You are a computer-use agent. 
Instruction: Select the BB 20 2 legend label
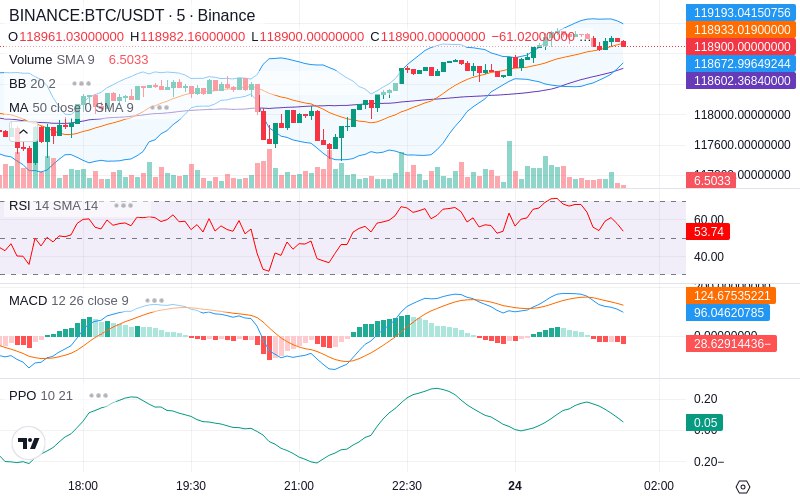[x=32, y=83]
